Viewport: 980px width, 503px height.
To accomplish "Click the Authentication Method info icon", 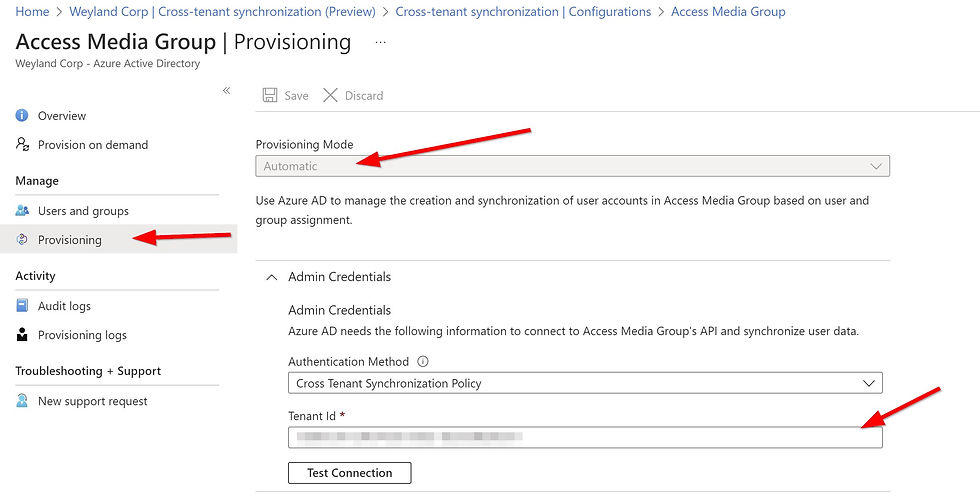I will (x=423, y=362).
